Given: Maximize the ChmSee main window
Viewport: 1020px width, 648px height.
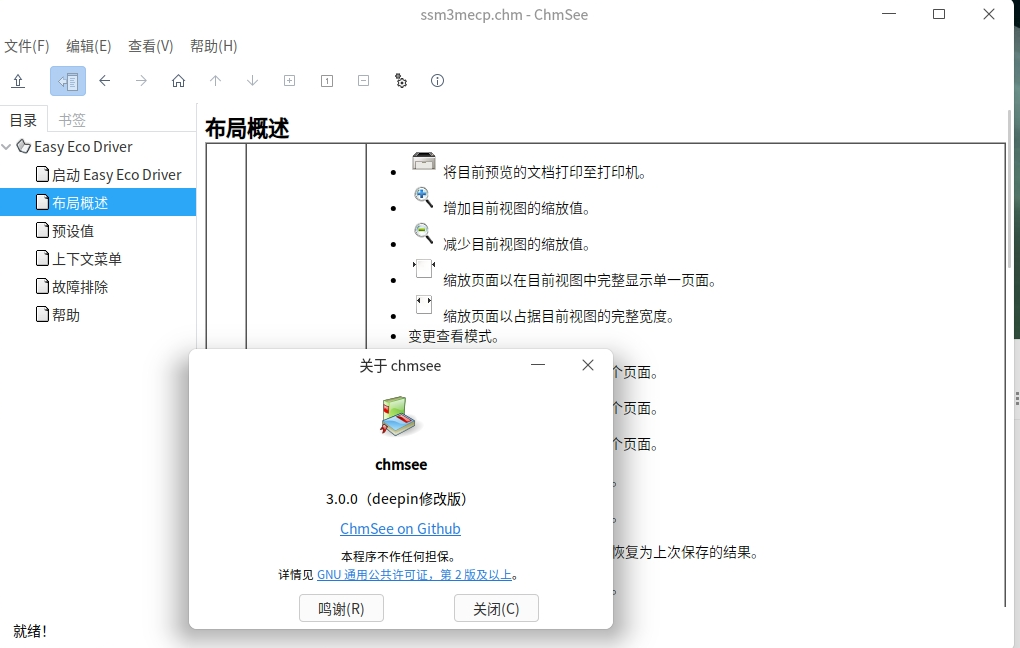Looking at the screenshot, I should (939, 14).
